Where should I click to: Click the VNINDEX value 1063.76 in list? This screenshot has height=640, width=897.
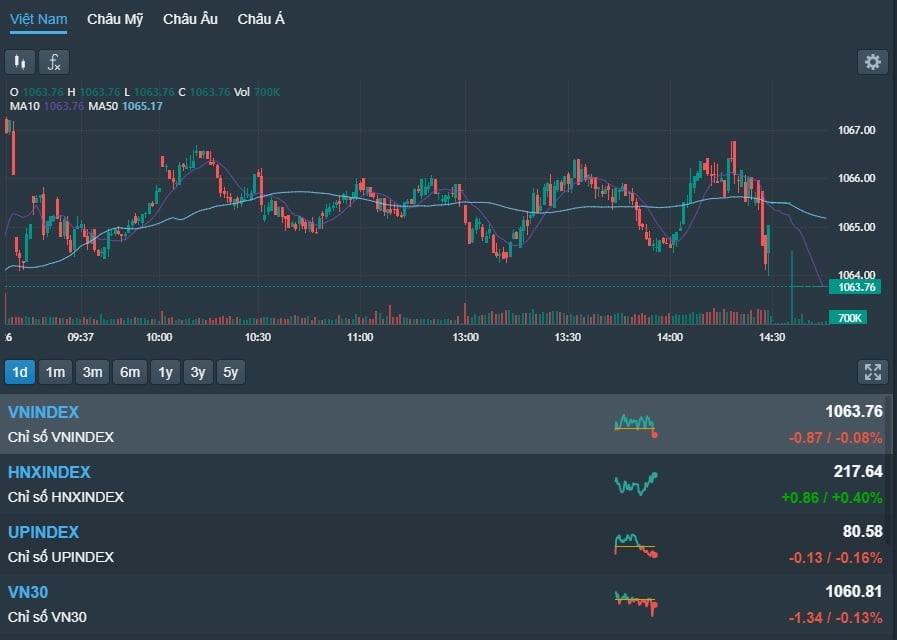coord(854,411)
